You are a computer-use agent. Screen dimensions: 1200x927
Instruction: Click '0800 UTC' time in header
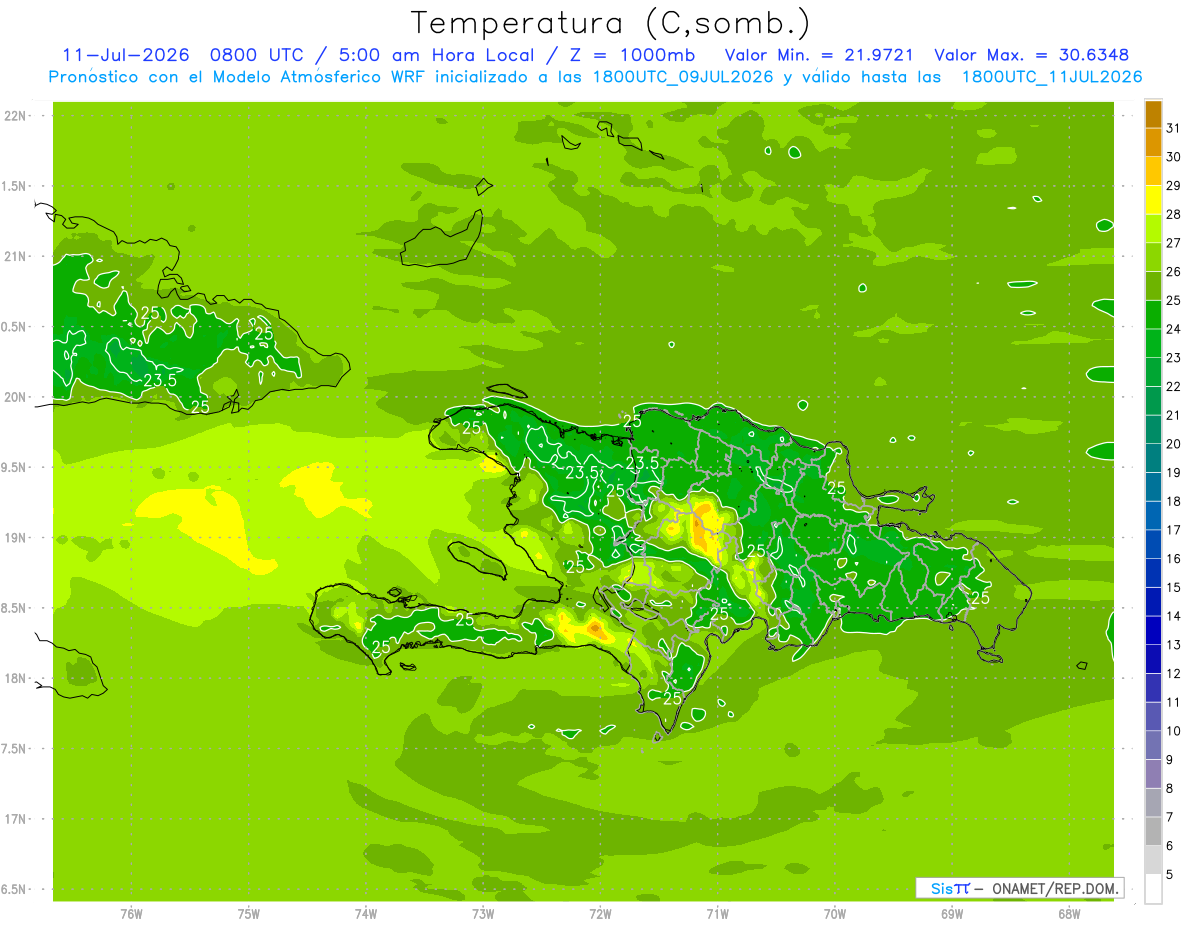[x=259, y=55]
